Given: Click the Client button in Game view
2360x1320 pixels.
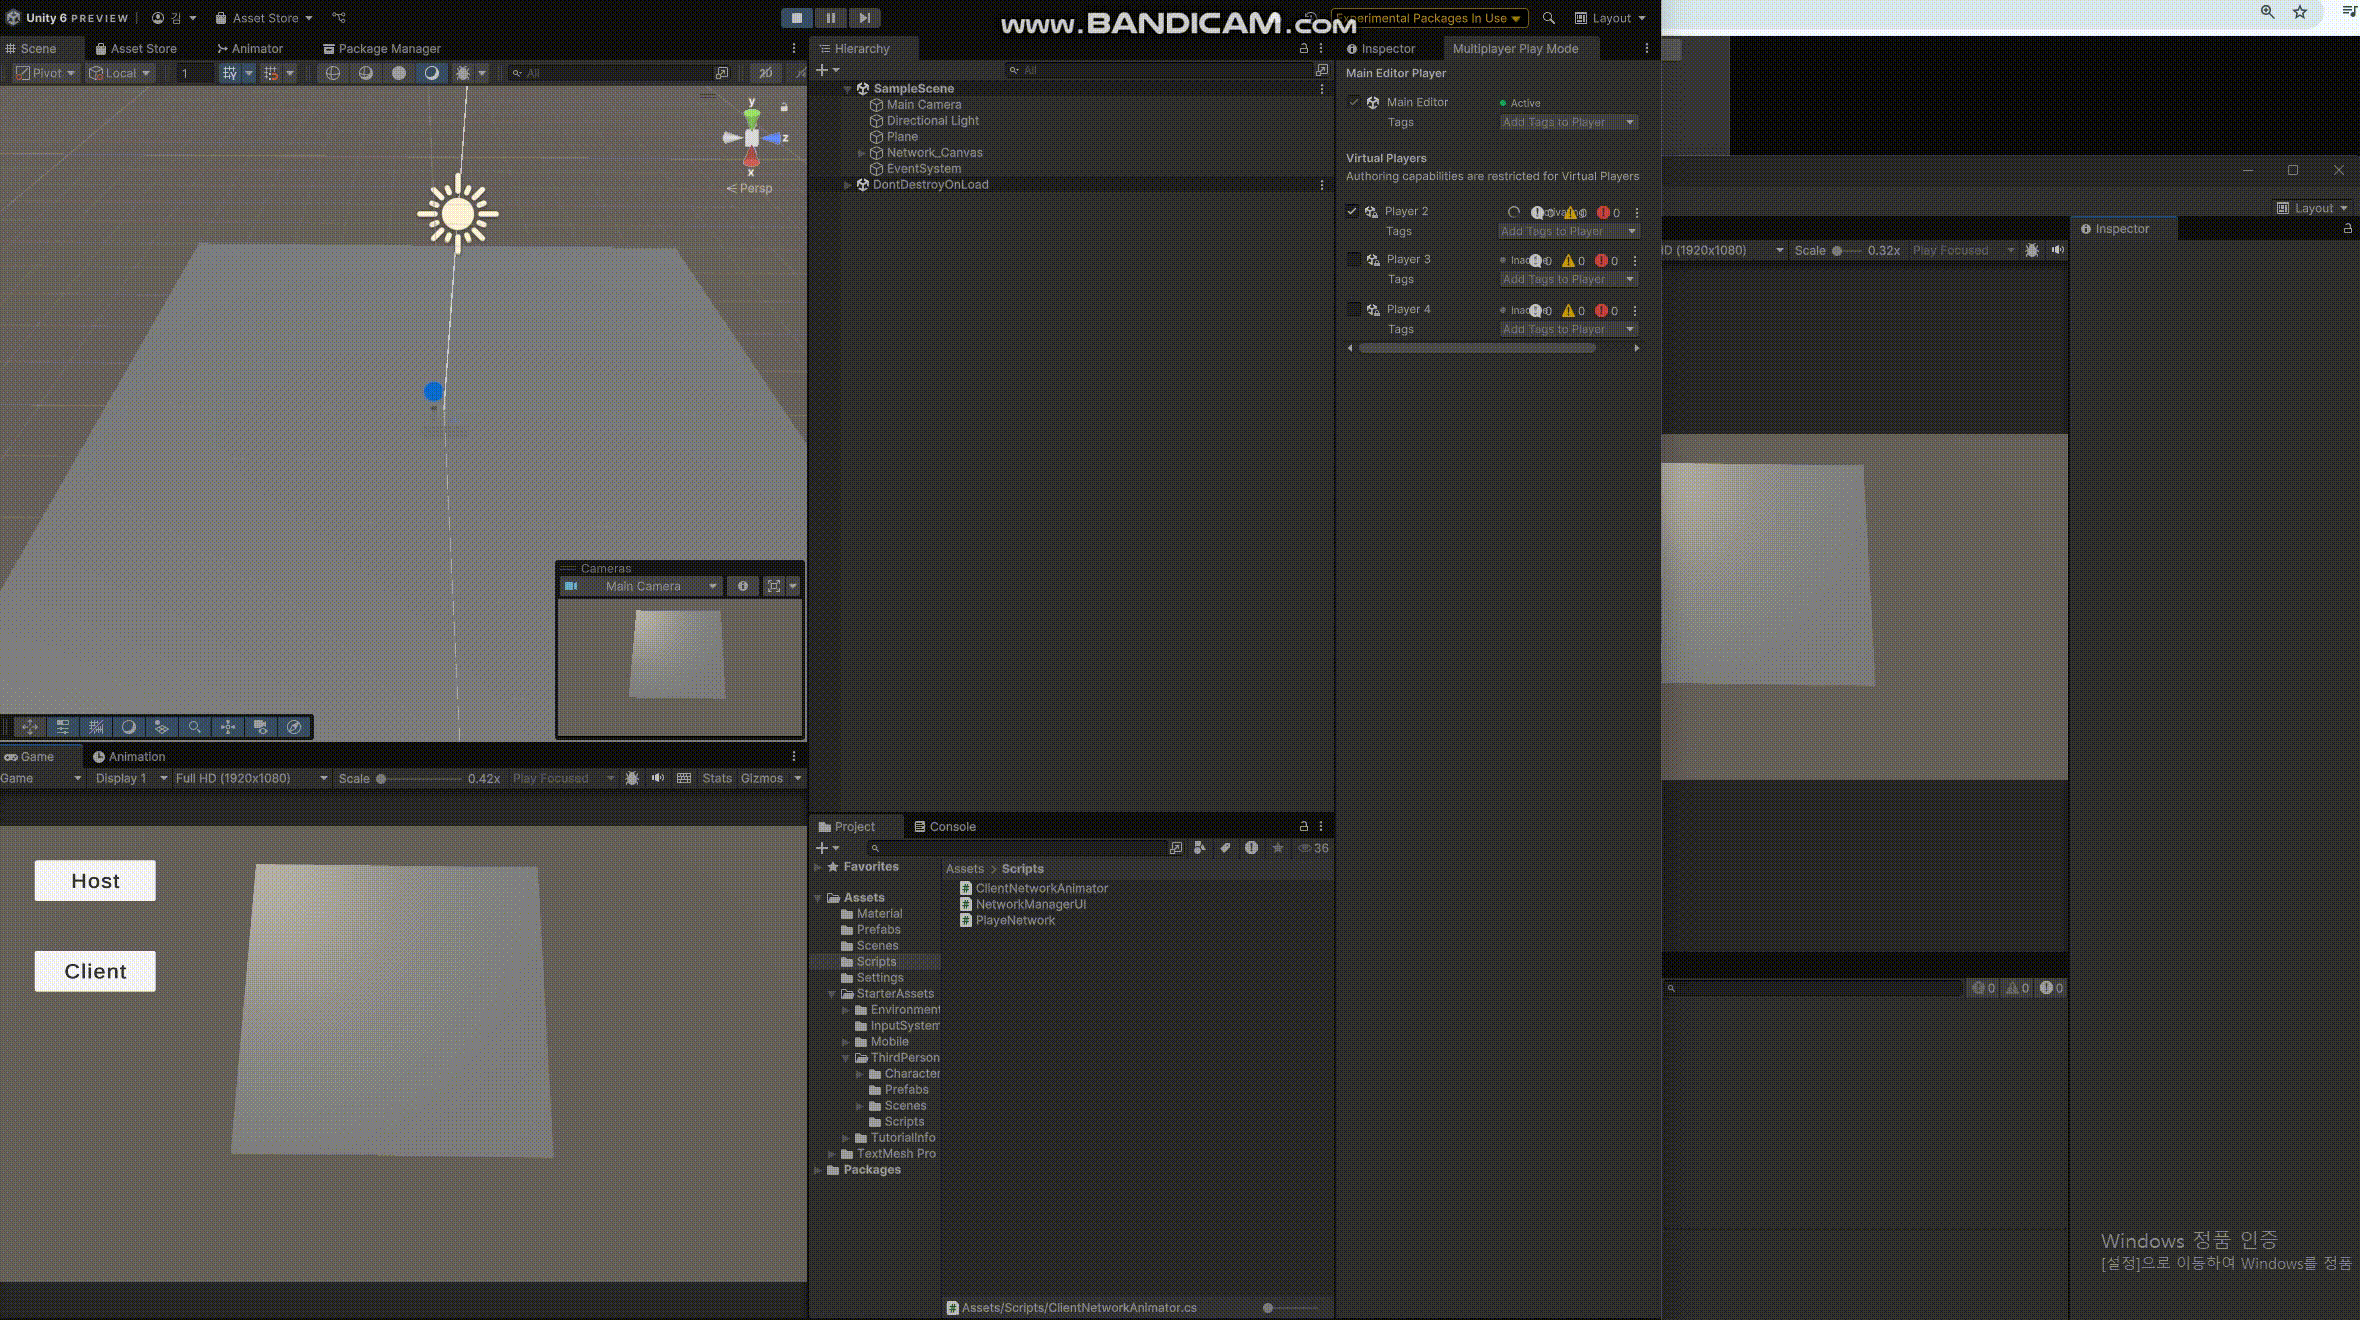Looking at the screenshot, I should coord(95,971).
